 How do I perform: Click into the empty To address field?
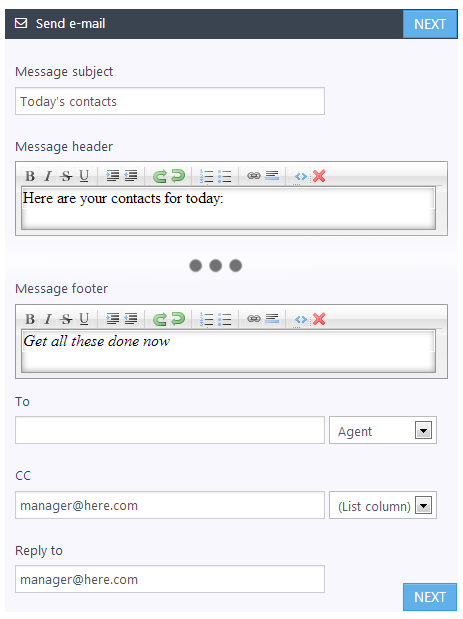(170, 430)
